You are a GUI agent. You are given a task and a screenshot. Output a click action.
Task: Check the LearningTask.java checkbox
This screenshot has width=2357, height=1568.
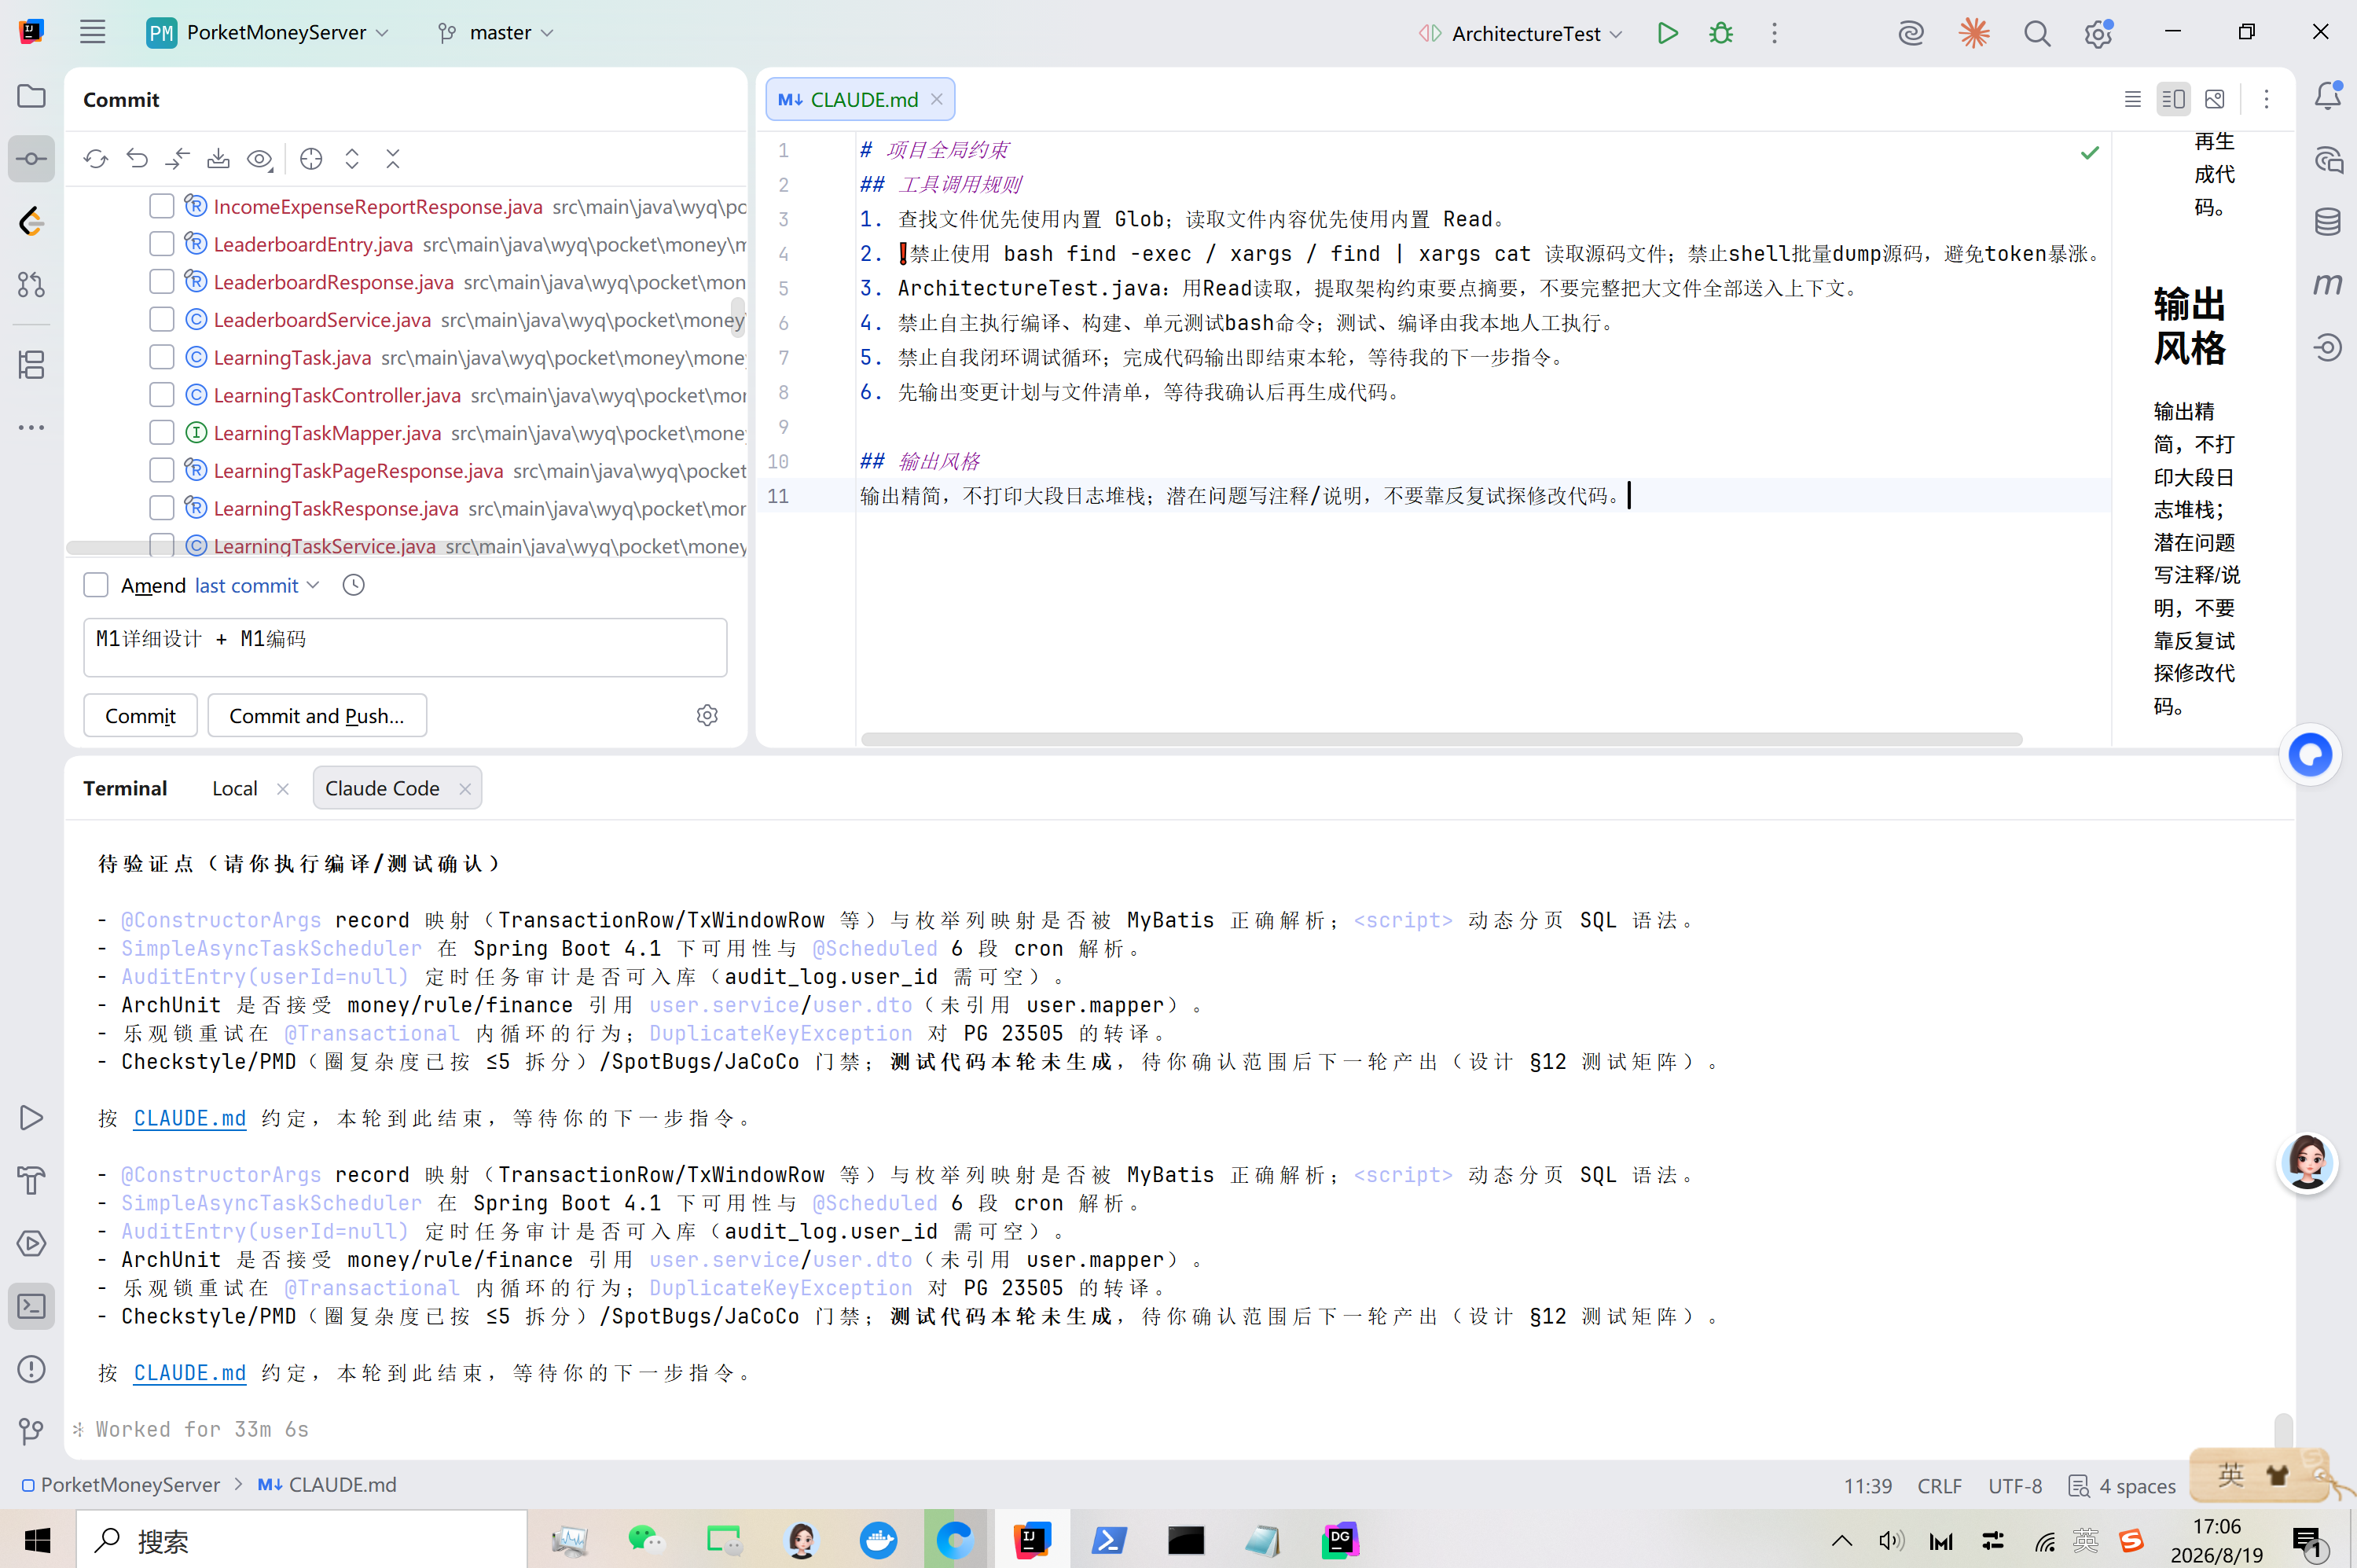161,357
